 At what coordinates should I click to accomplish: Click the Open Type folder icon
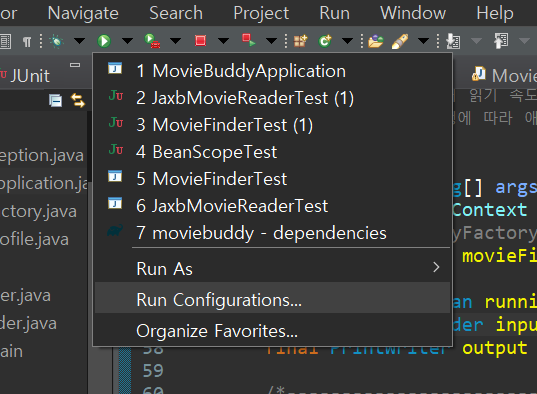pyautogui.click(x=376, y=41)
